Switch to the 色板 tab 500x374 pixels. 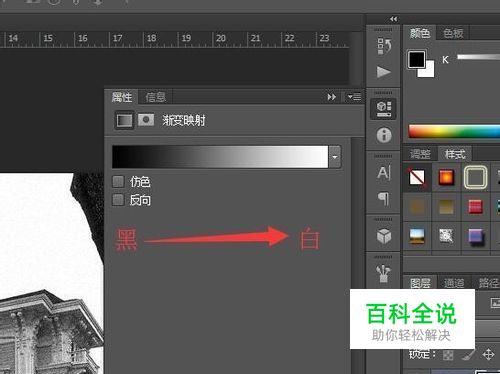click(x=453, y=33)
